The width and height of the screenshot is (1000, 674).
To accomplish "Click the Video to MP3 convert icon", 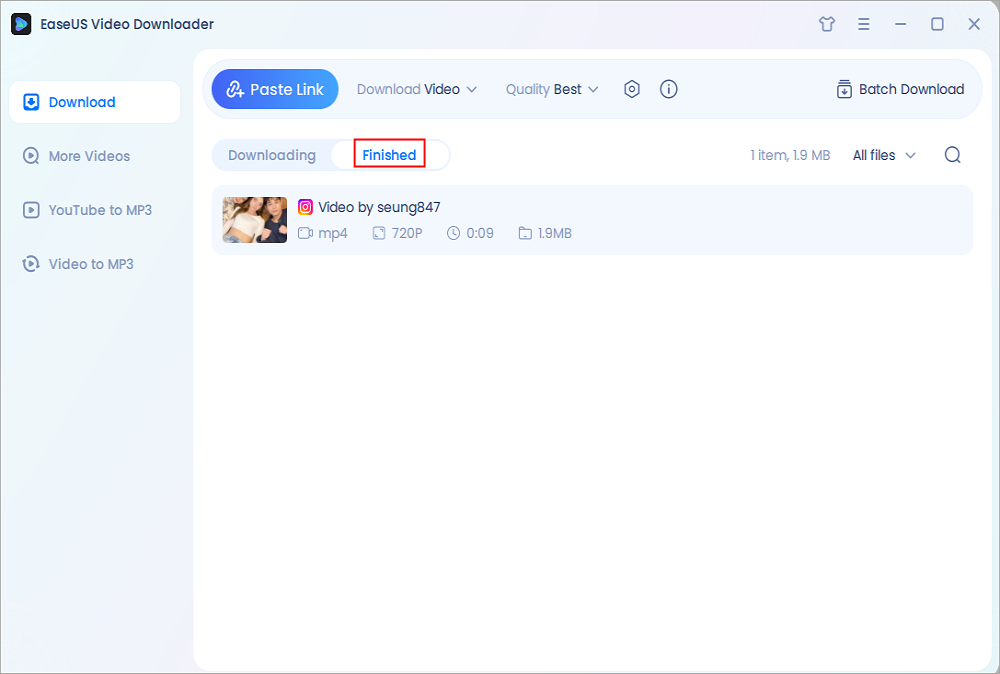I will (31, 264).
